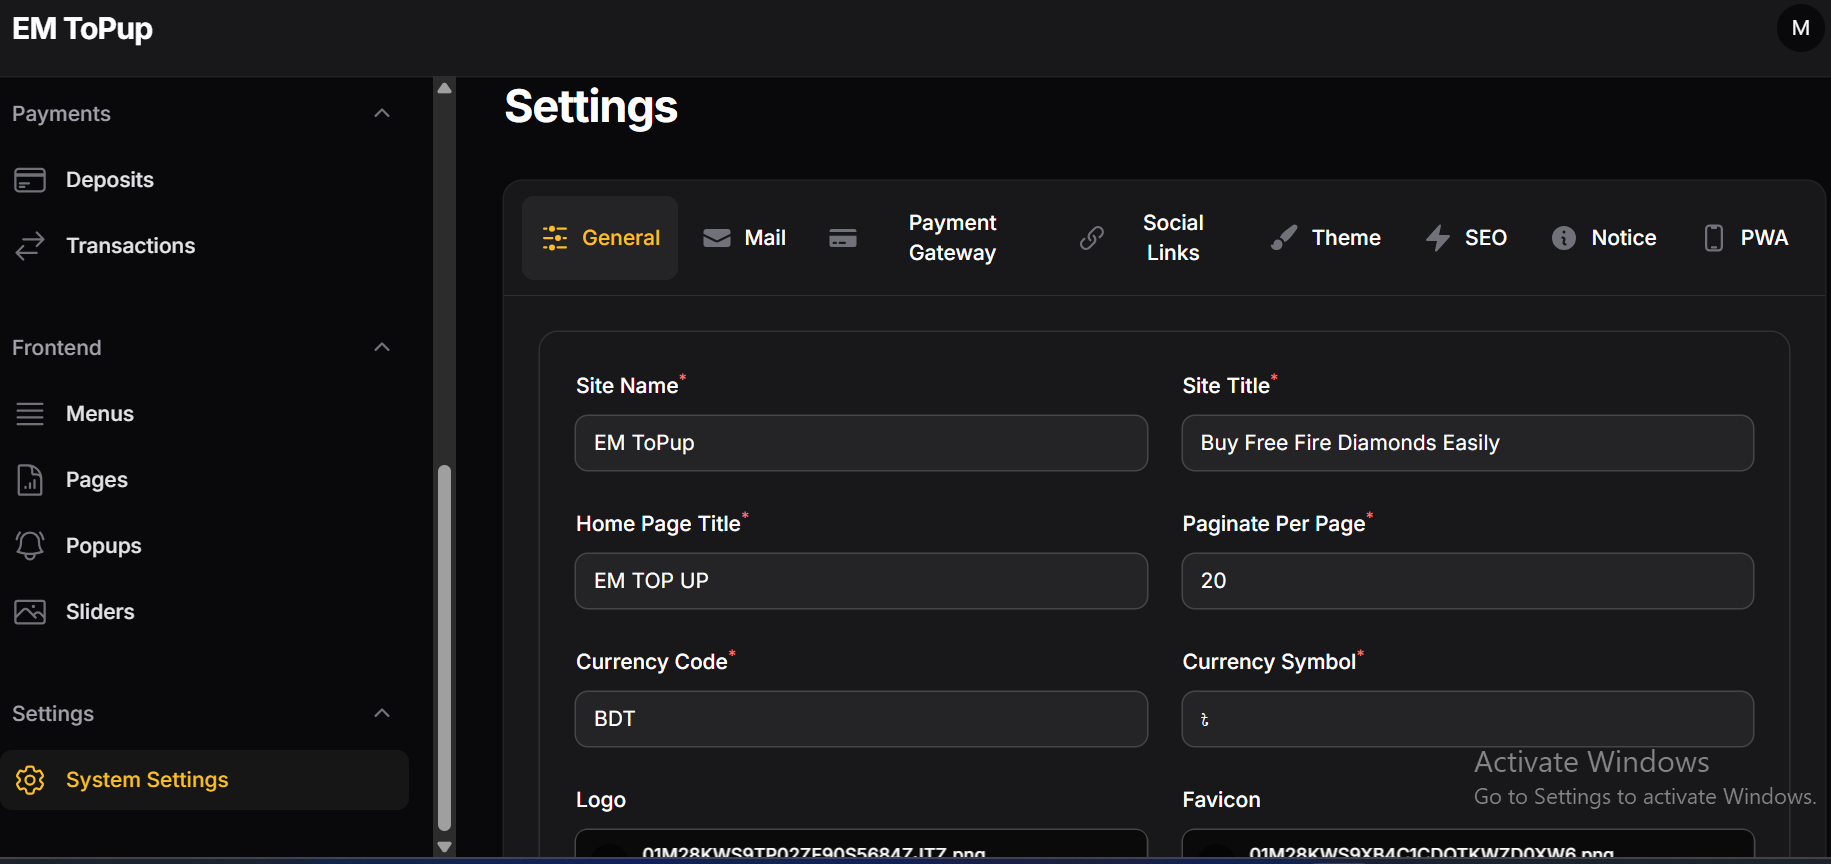The height and width of the screenshot is (864, 1831).
Task: Switch to the Theme tab
Action: point(1326,238)
